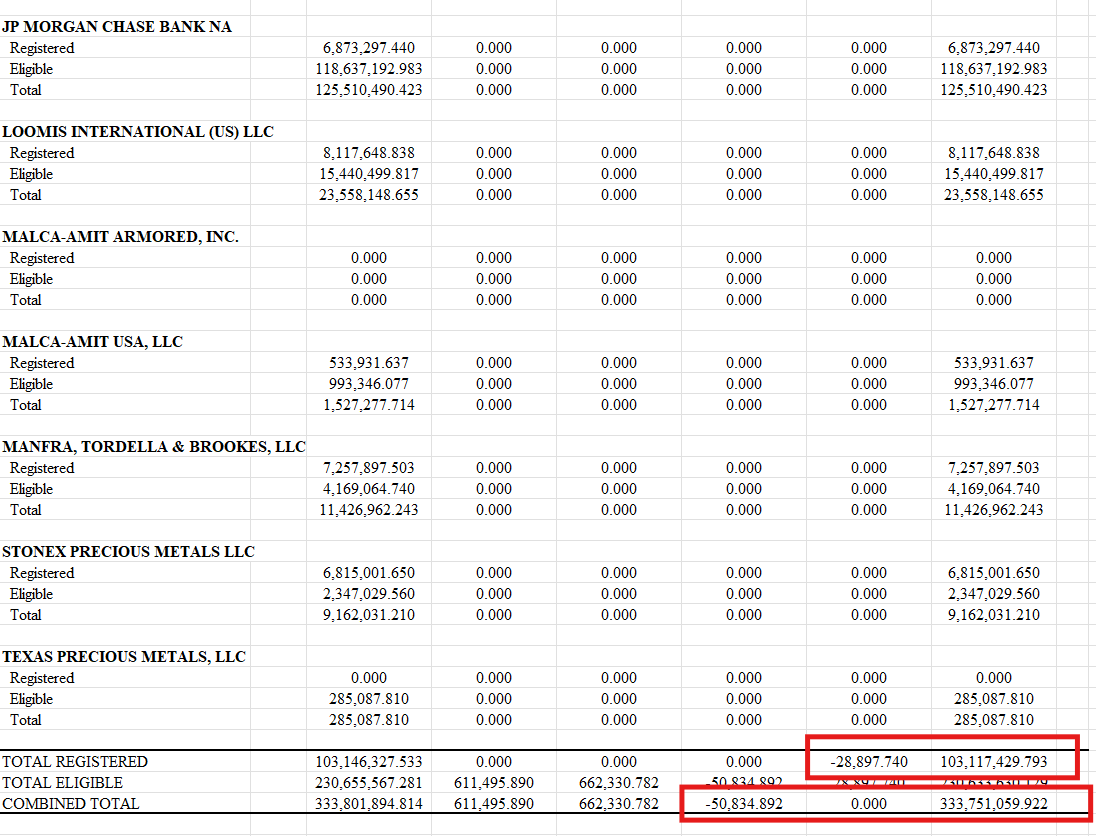1096x836 pixels.
Task: Click 333,801,894.814 in COMBINED TOTAL row
Action: tap(369, 803)
